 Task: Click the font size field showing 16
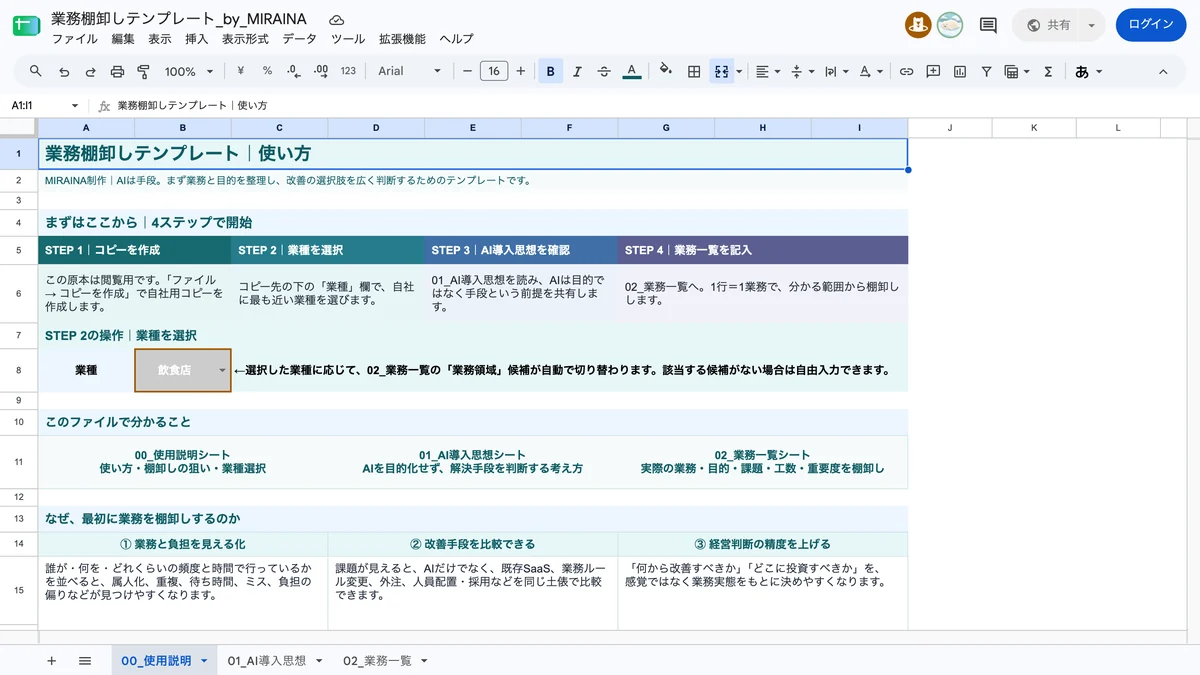click(x=494, y=71)
